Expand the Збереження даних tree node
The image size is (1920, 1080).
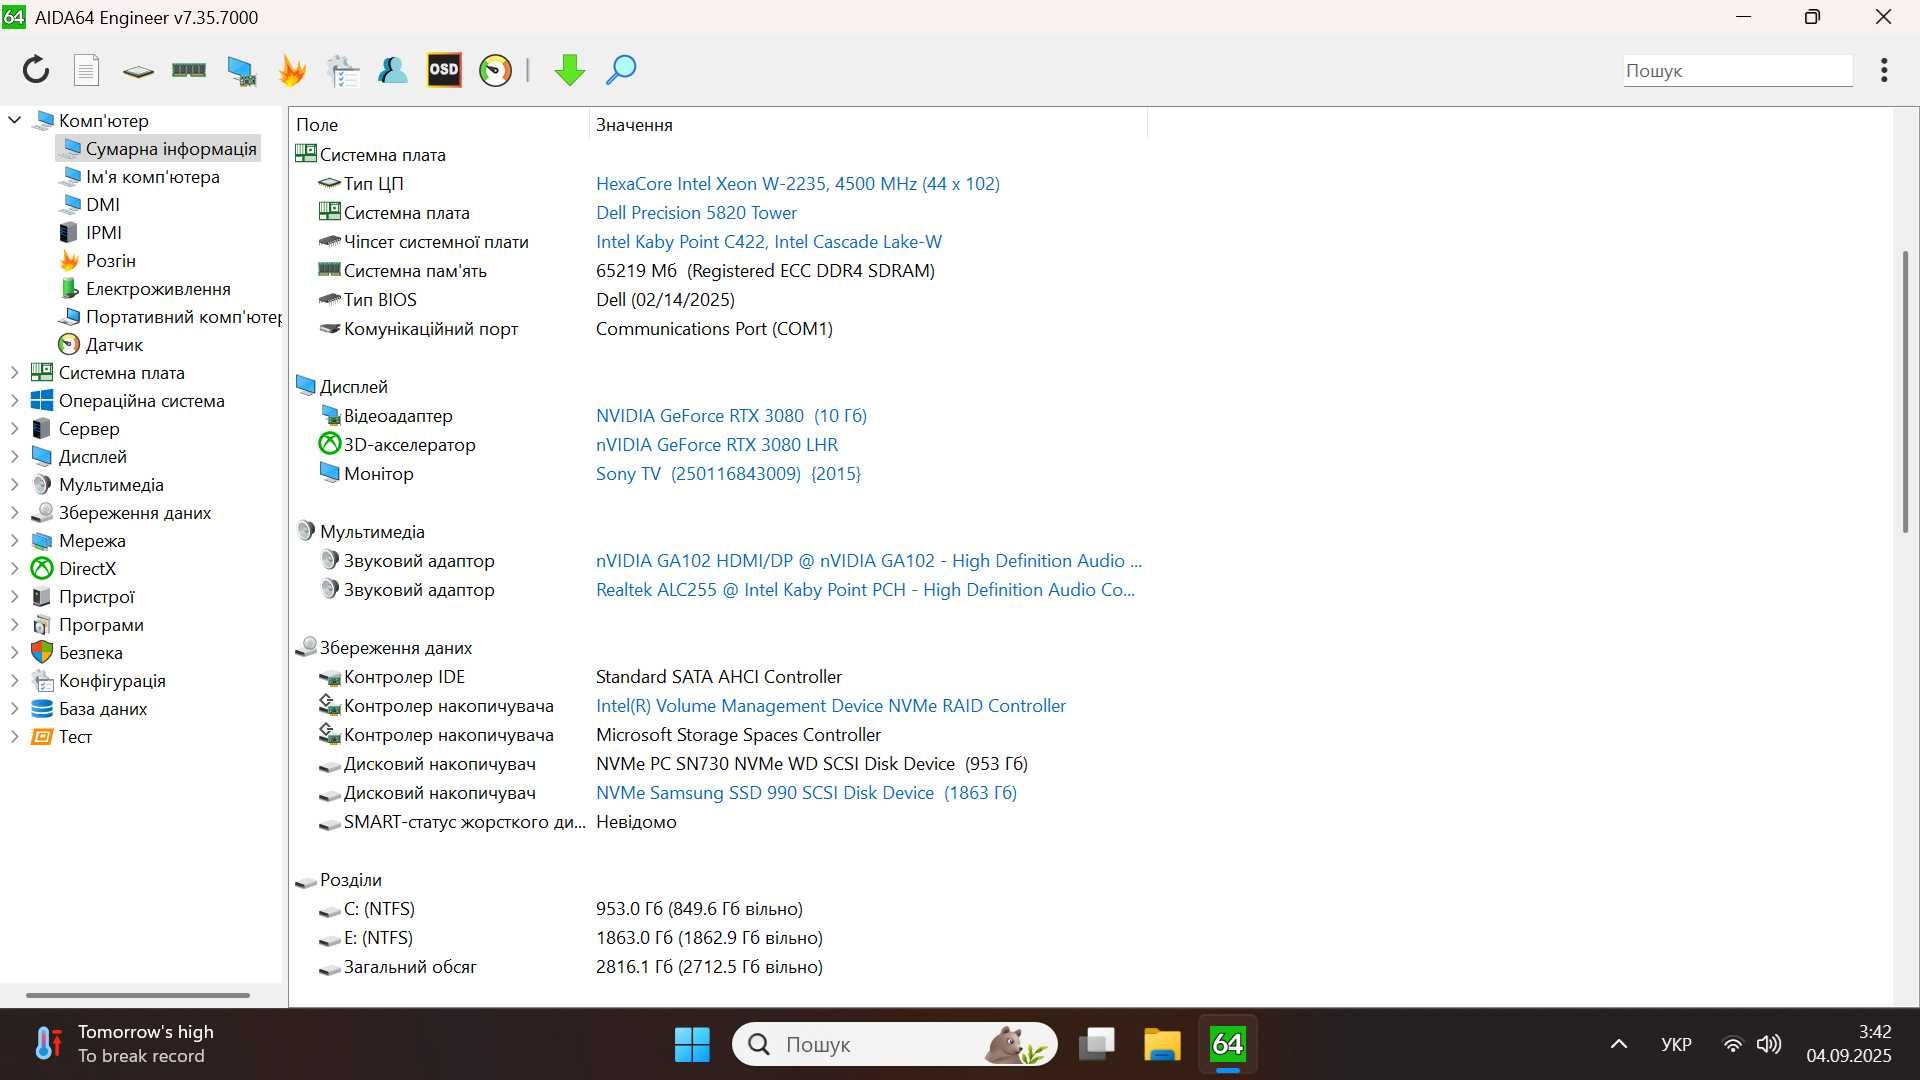14,512
